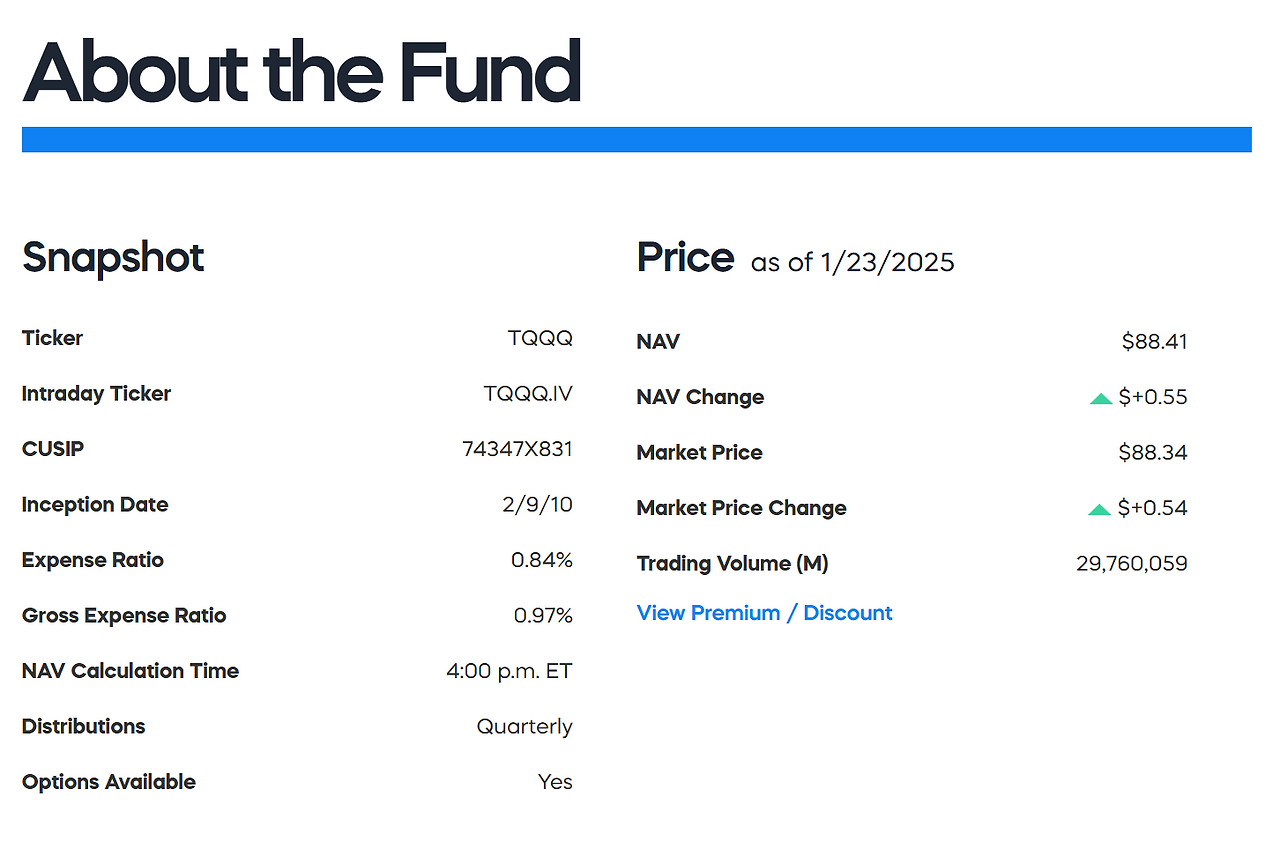Viewport: 1280px width, 848px height.
Task: Click the green Market Price Change up-arrow icon
Action: [1099, 509]
